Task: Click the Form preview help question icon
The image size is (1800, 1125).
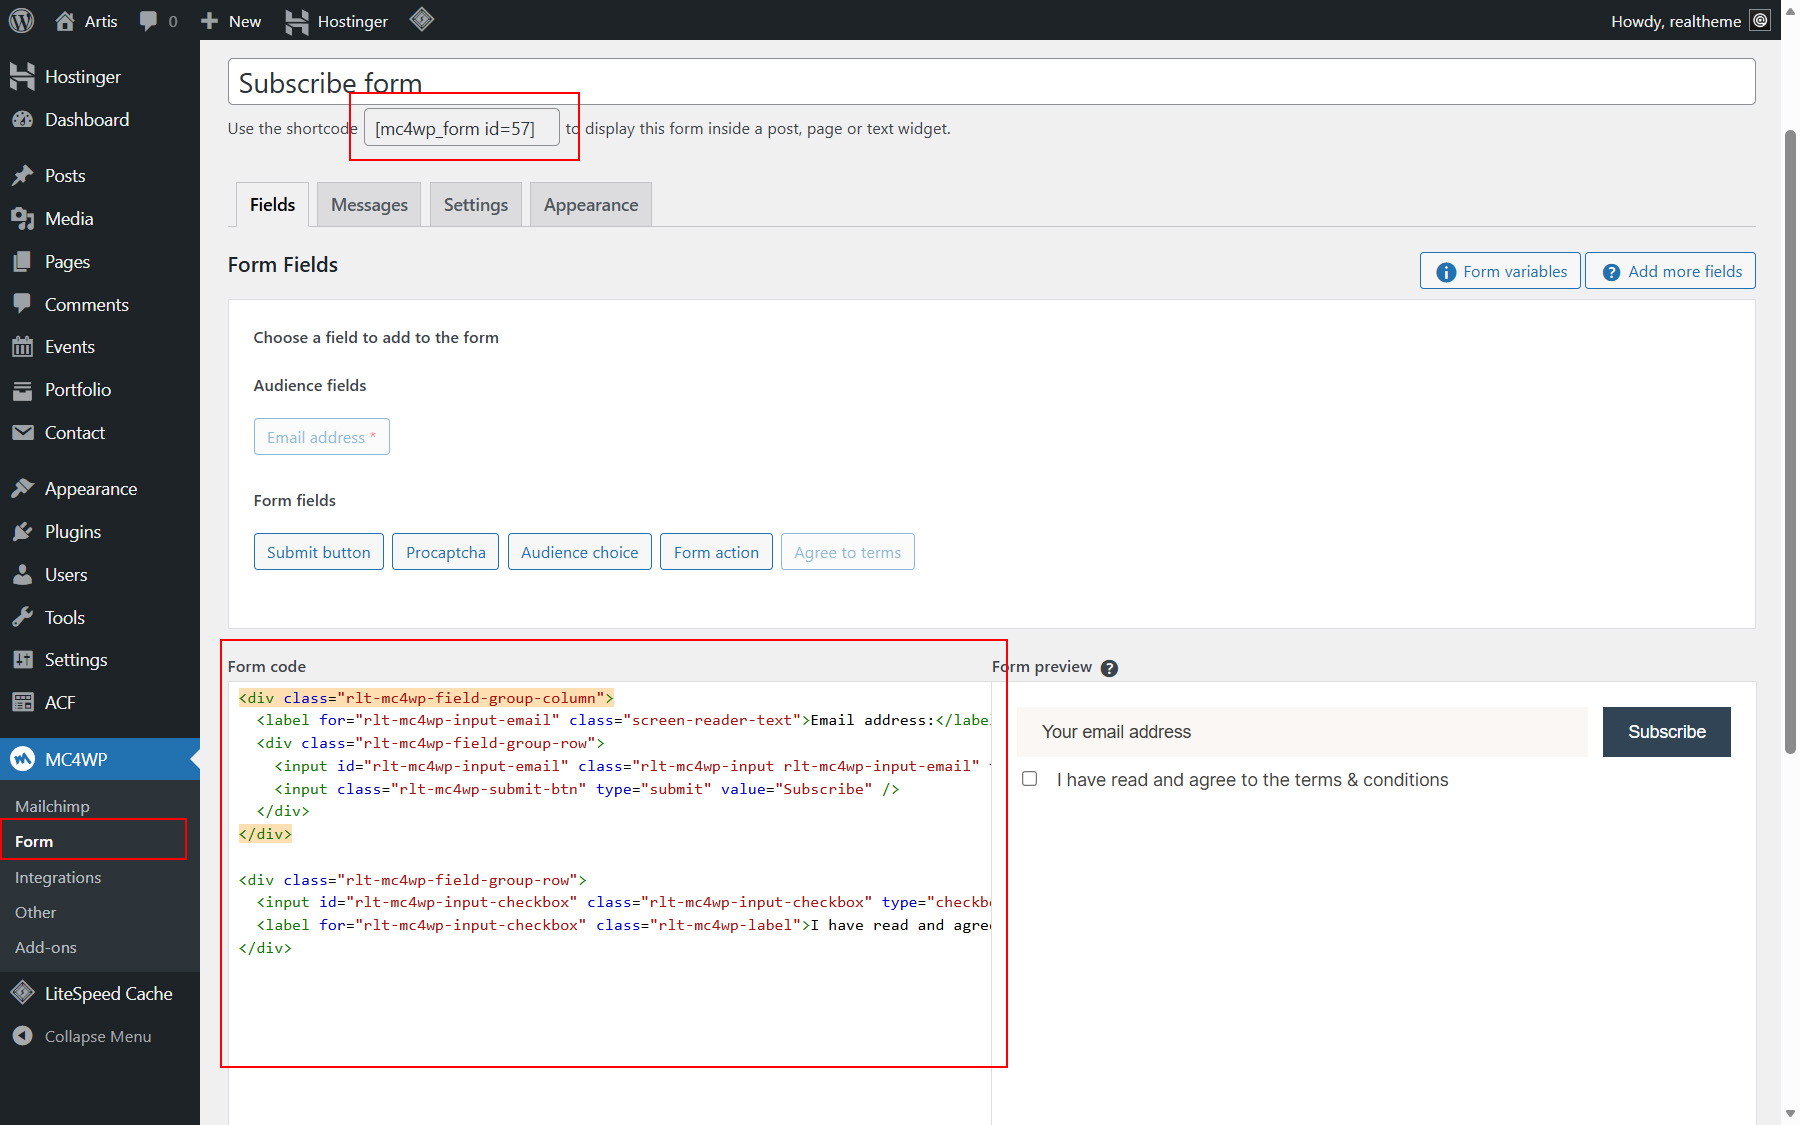Action: [x=1109, y=668]
